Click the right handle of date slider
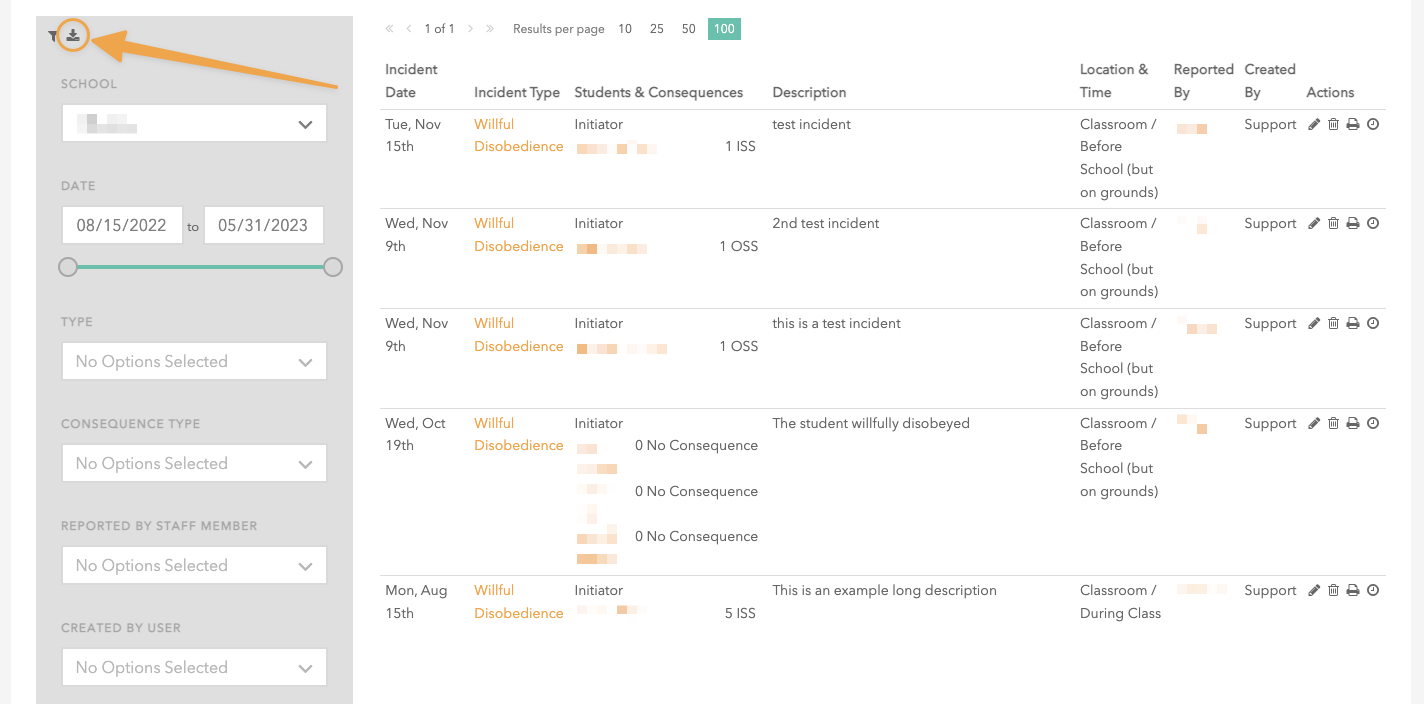The height and width of the screenshot is (704, 1424). 333,267
